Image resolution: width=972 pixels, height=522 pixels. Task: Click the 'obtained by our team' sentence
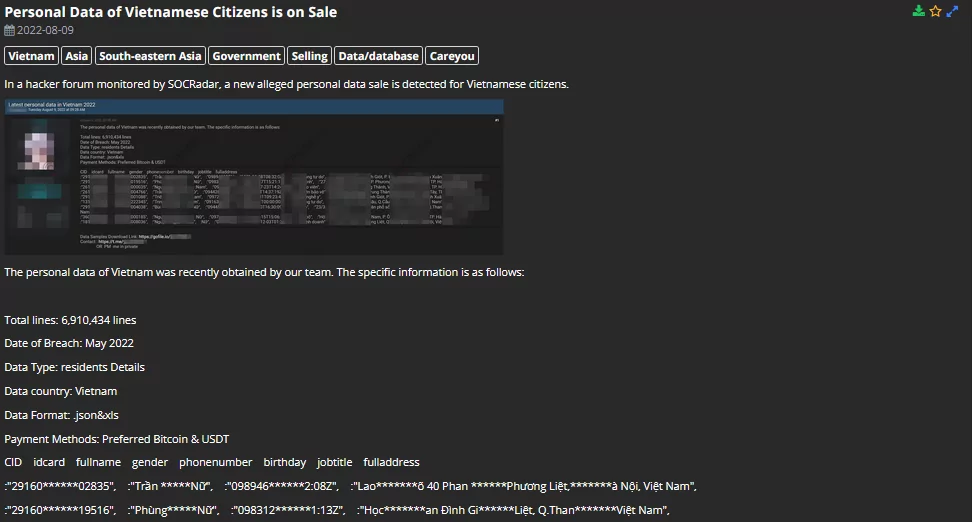pos(264,272)
